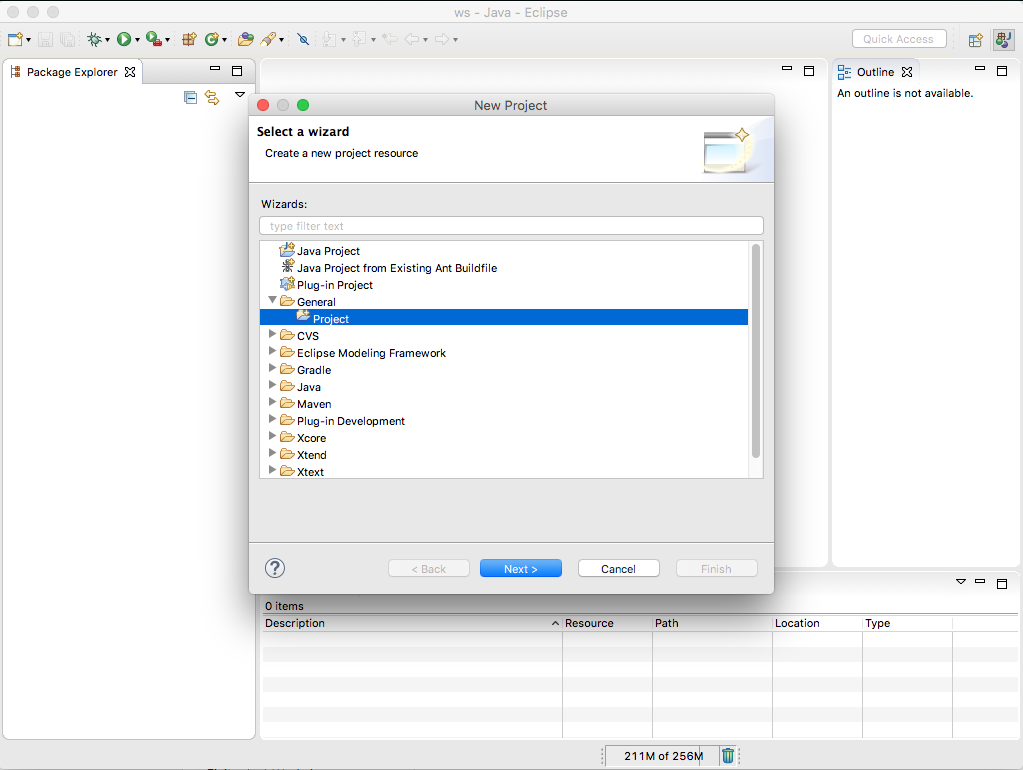Minimize the Problems panel at bottom

click(x=980, y=581)
